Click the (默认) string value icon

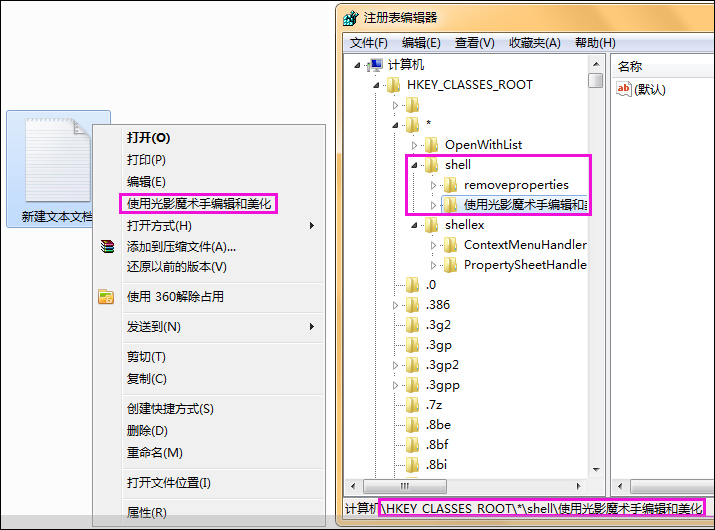[624, 89]
